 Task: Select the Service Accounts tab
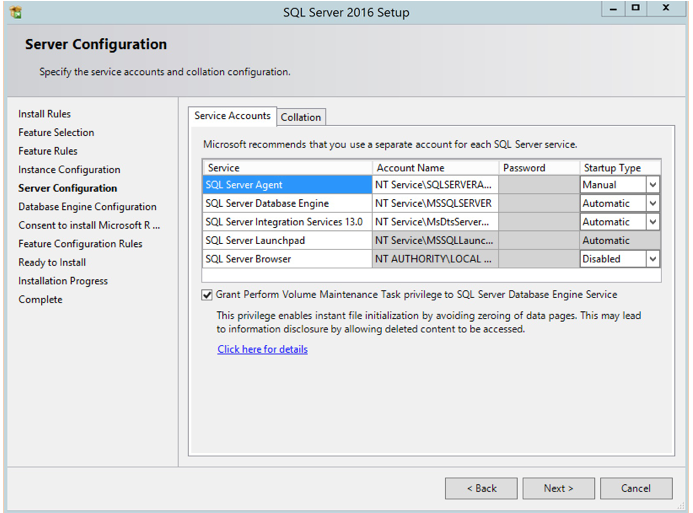[232, 116]
